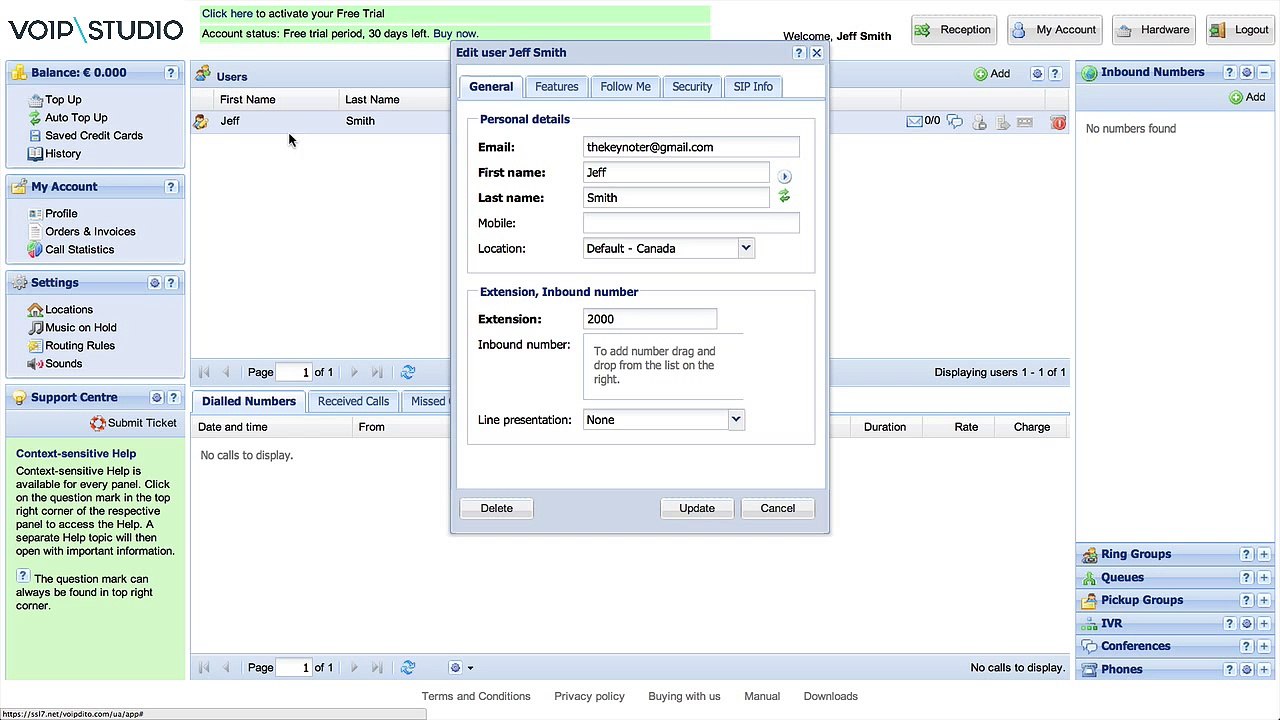
Task: Open Locations settings
Action: click(68, 309)
